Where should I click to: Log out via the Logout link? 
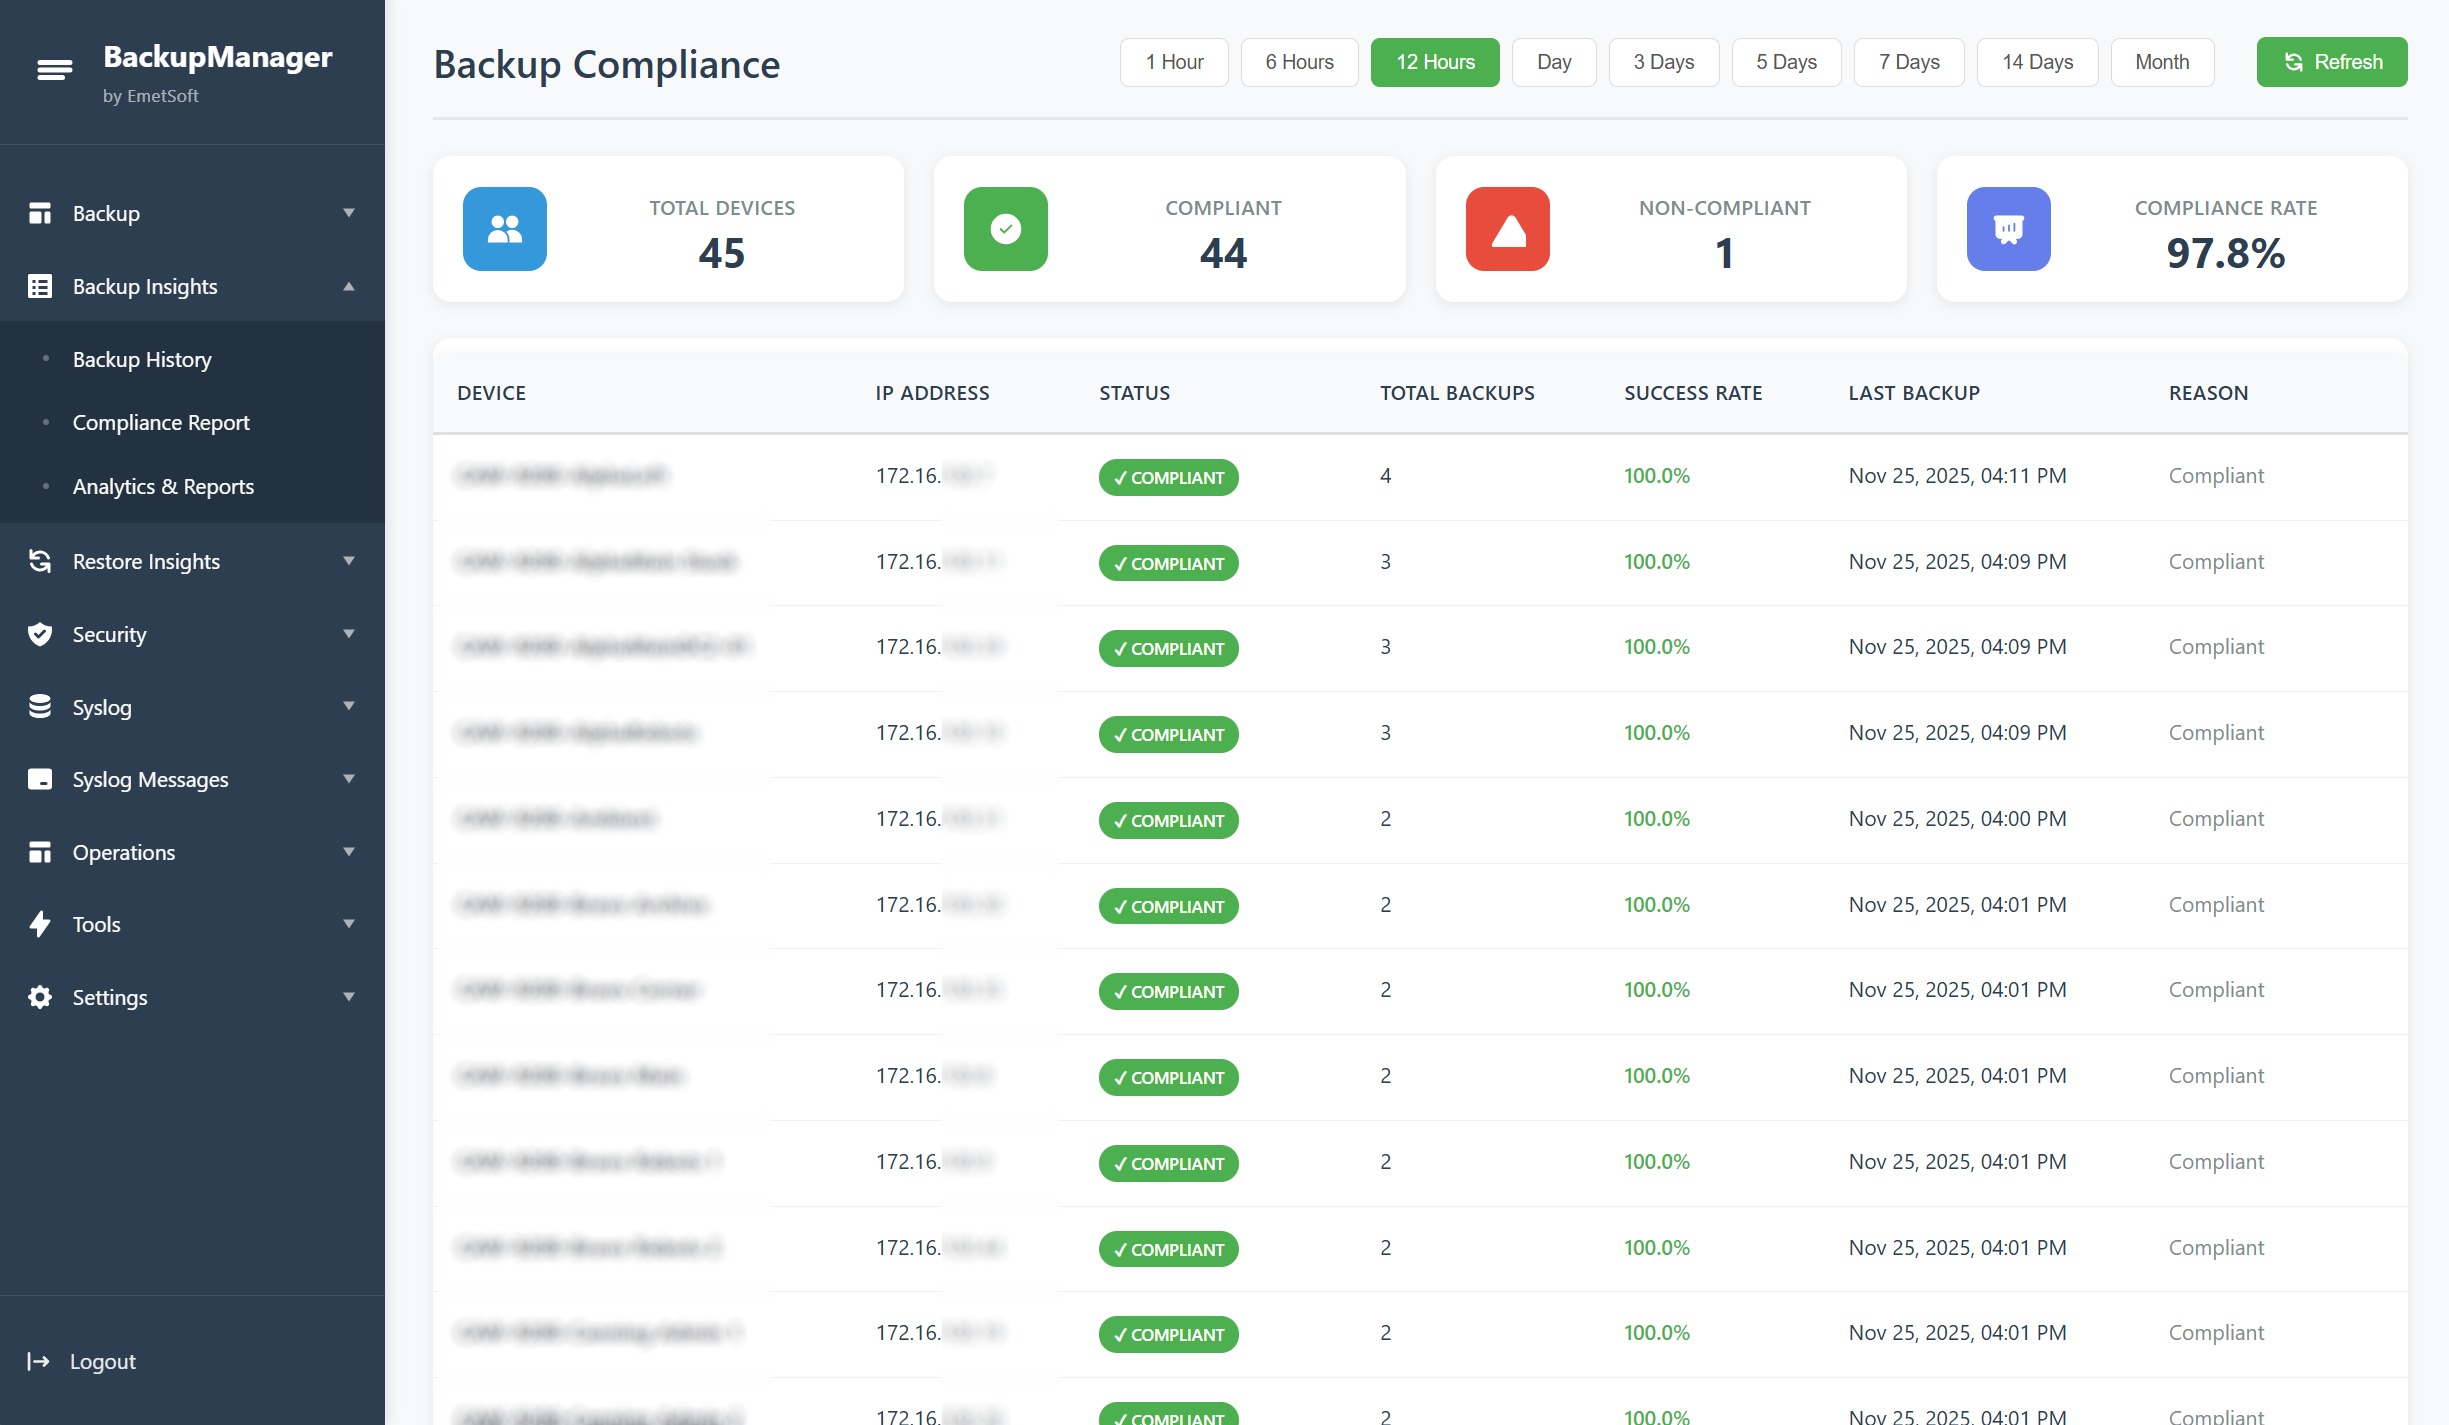[102, 1361]
